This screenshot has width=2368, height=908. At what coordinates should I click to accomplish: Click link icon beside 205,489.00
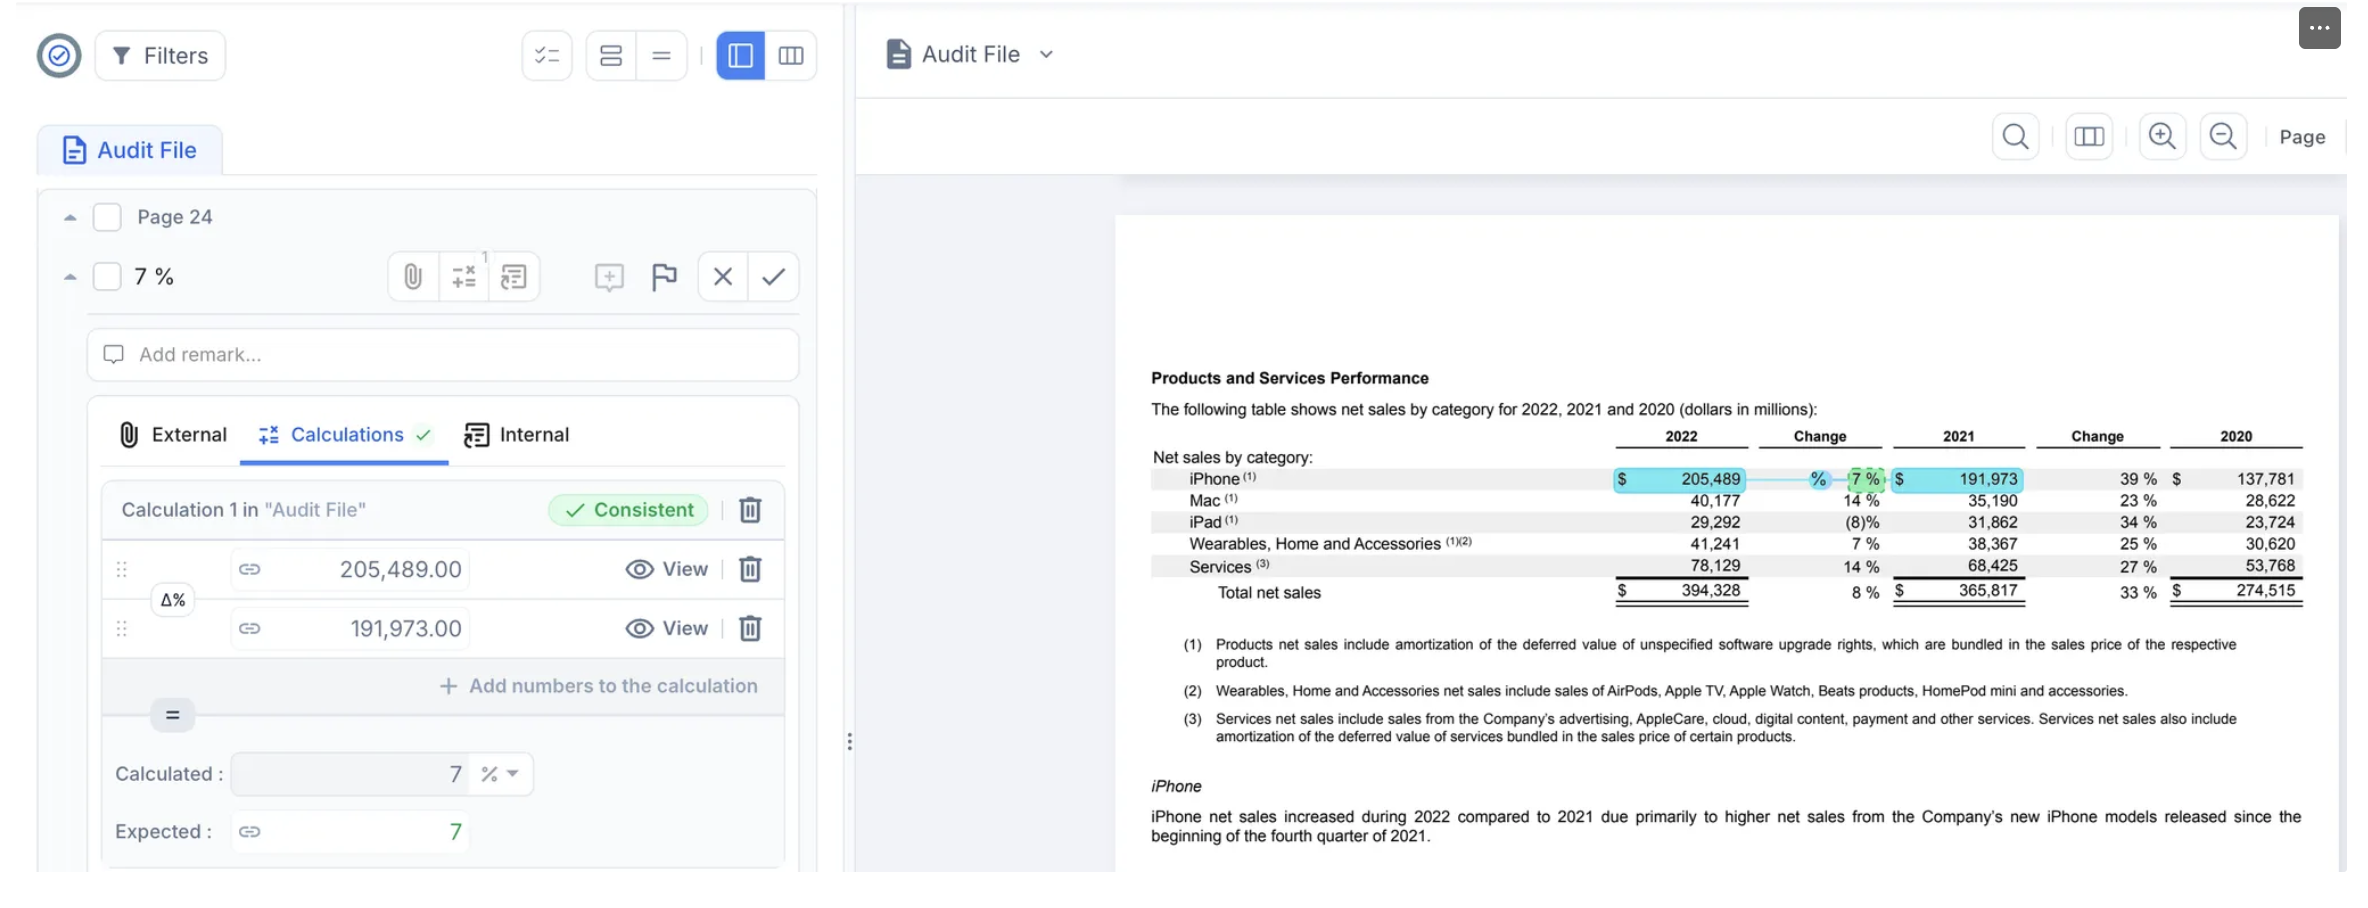tap(250, 569)
